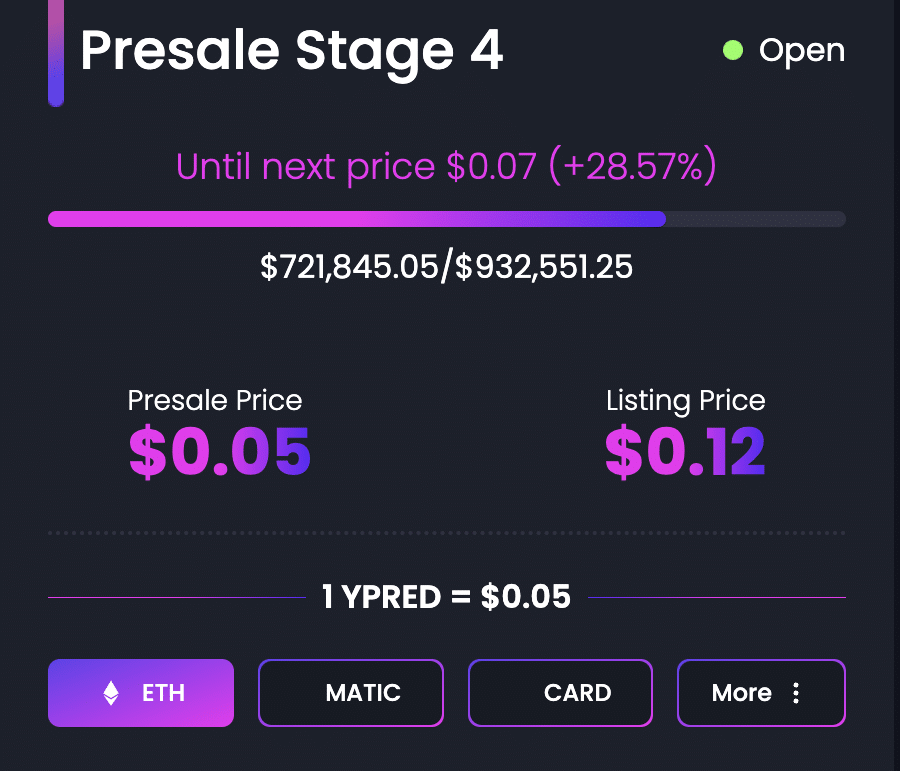Click the $0.12 listing price value
900x771 pixels.
click(x=685, y=452)
